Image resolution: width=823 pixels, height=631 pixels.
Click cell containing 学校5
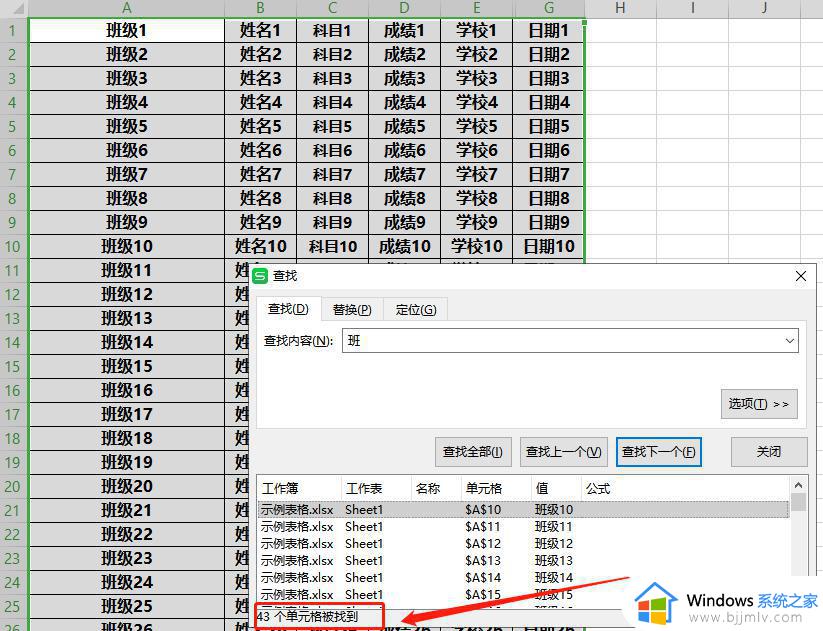(x=477, y=127)
